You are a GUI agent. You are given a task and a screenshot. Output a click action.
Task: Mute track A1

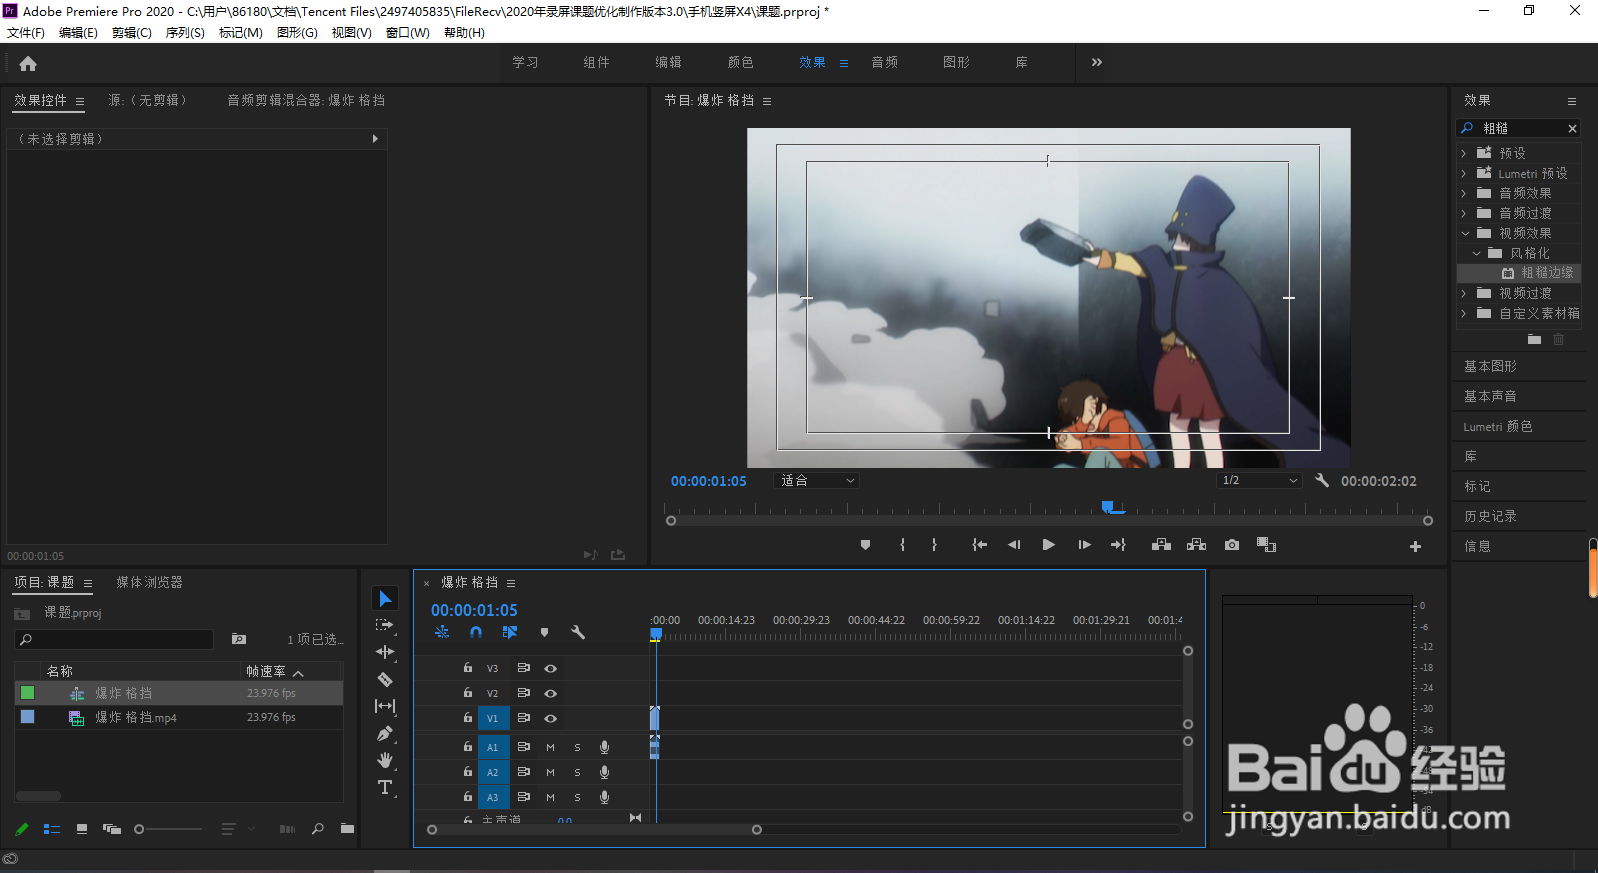(x=550, y=747)
